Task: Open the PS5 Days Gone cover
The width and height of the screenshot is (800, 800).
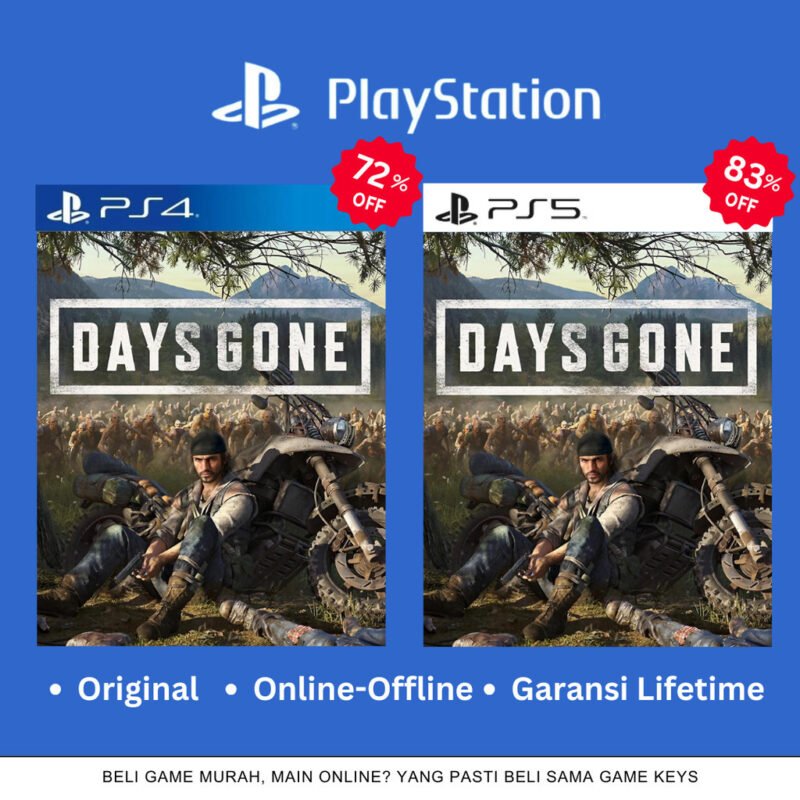Action: point(597,438)
